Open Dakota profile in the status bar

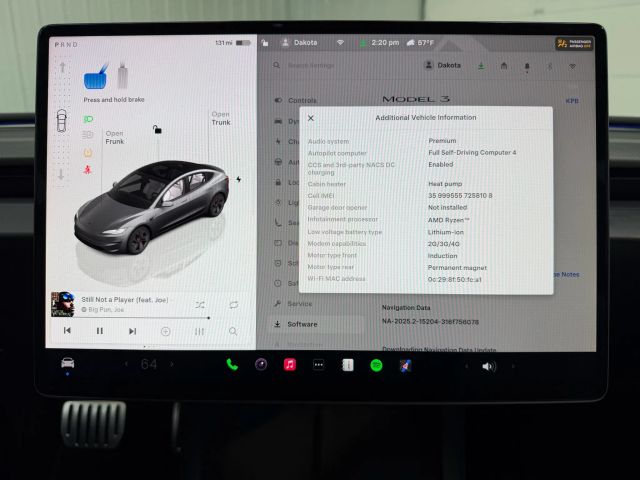pos(300,42)
